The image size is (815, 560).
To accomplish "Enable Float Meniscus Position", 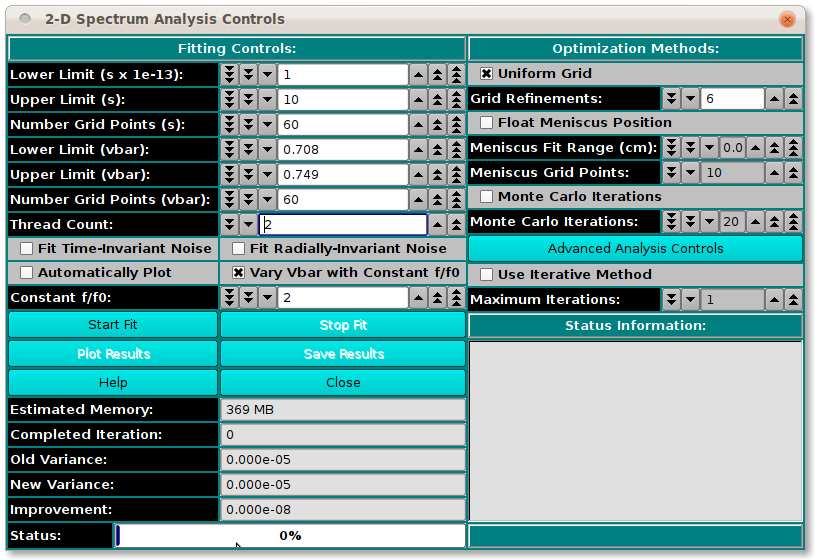I will 486,123.
